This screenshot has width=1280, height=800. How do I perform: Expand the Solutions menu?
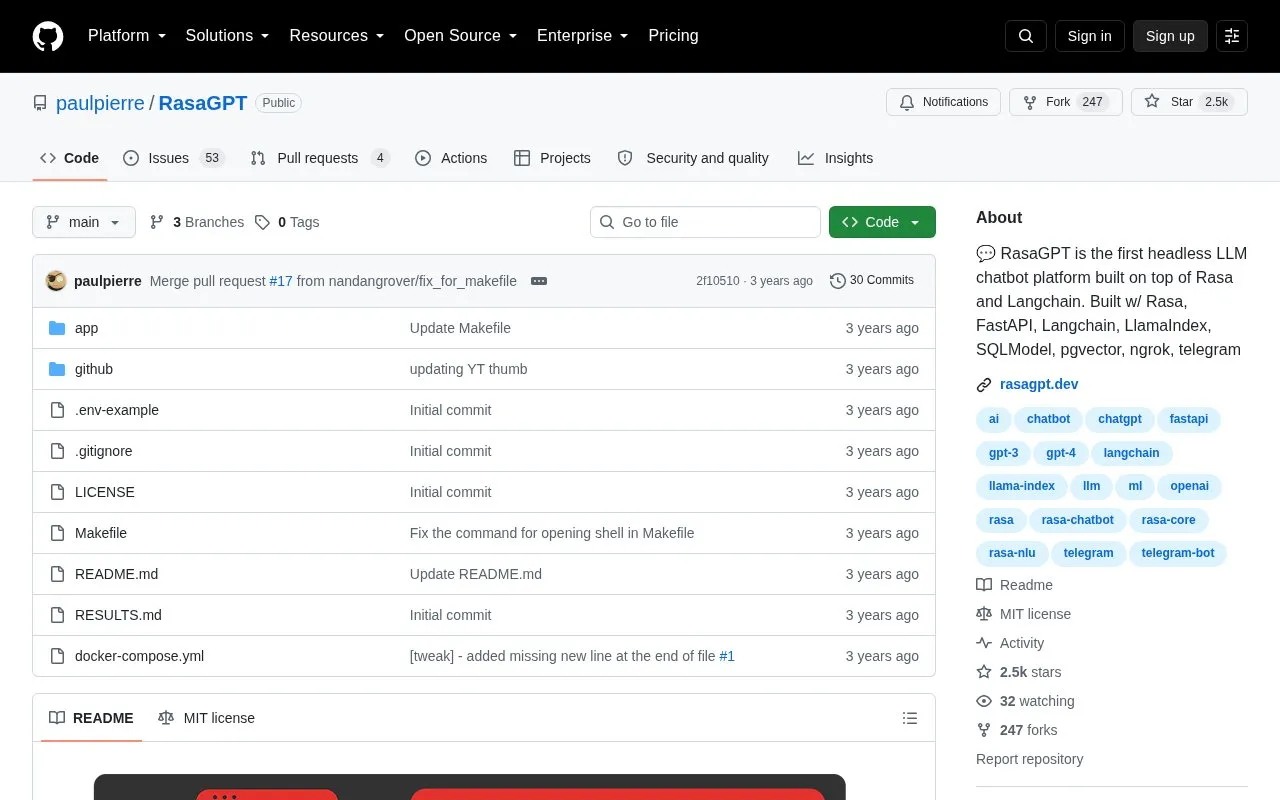click(x=228, y=36)
